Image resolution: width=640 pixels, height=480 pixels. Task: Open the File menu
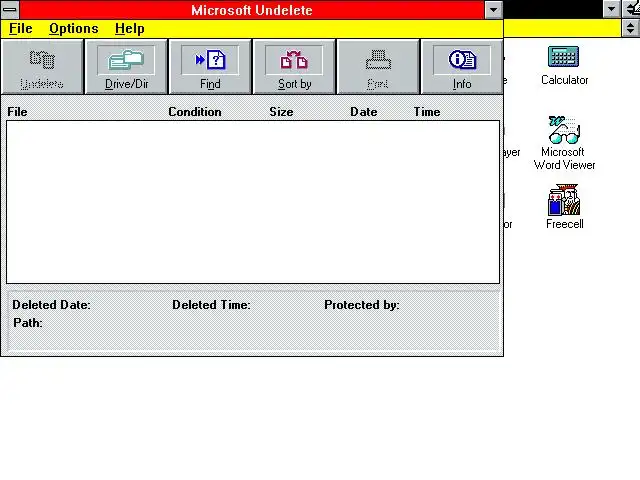point(20,29)
